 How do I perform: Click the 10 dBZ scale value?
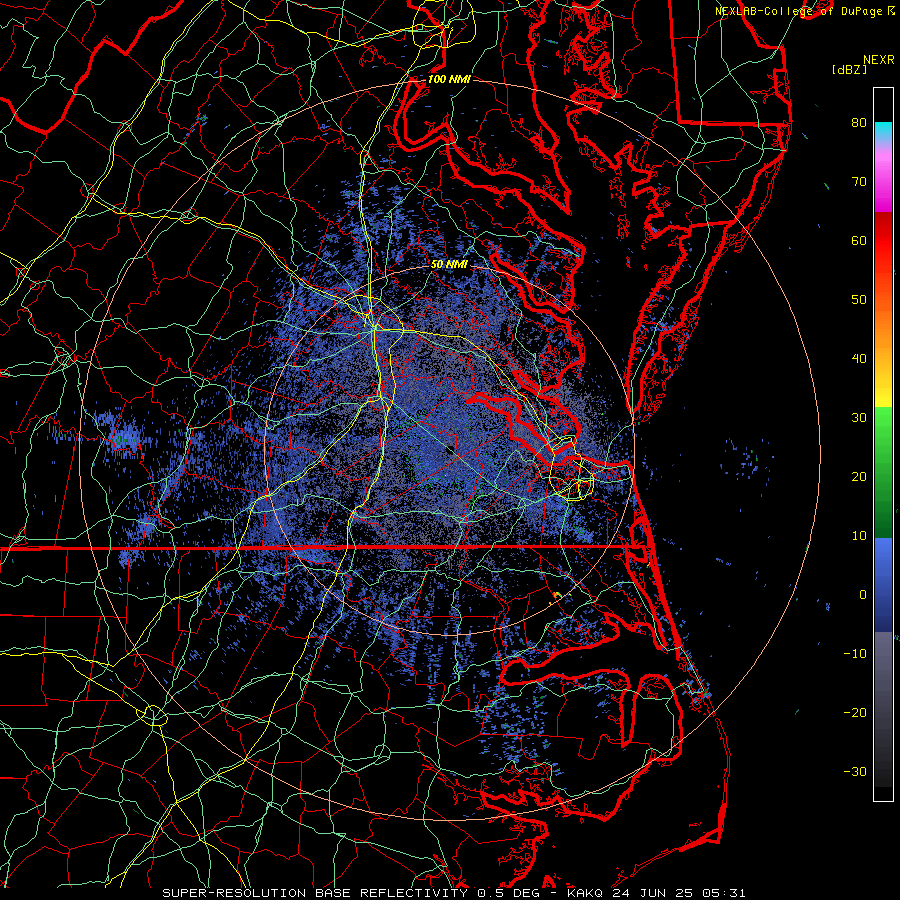[859, 536]
